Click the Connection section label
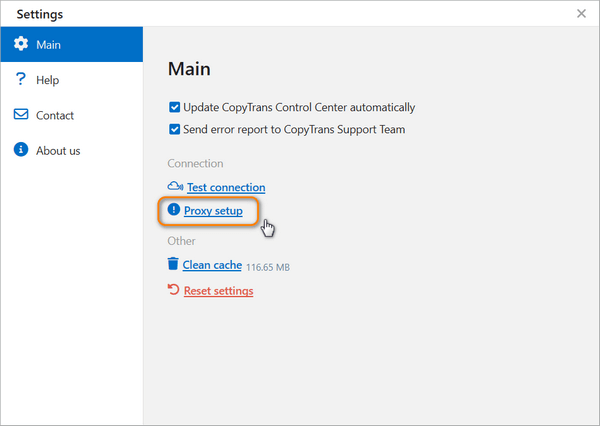Image resolution: width=600 pixels, height=426 pixels. click(x=196, y=163)
